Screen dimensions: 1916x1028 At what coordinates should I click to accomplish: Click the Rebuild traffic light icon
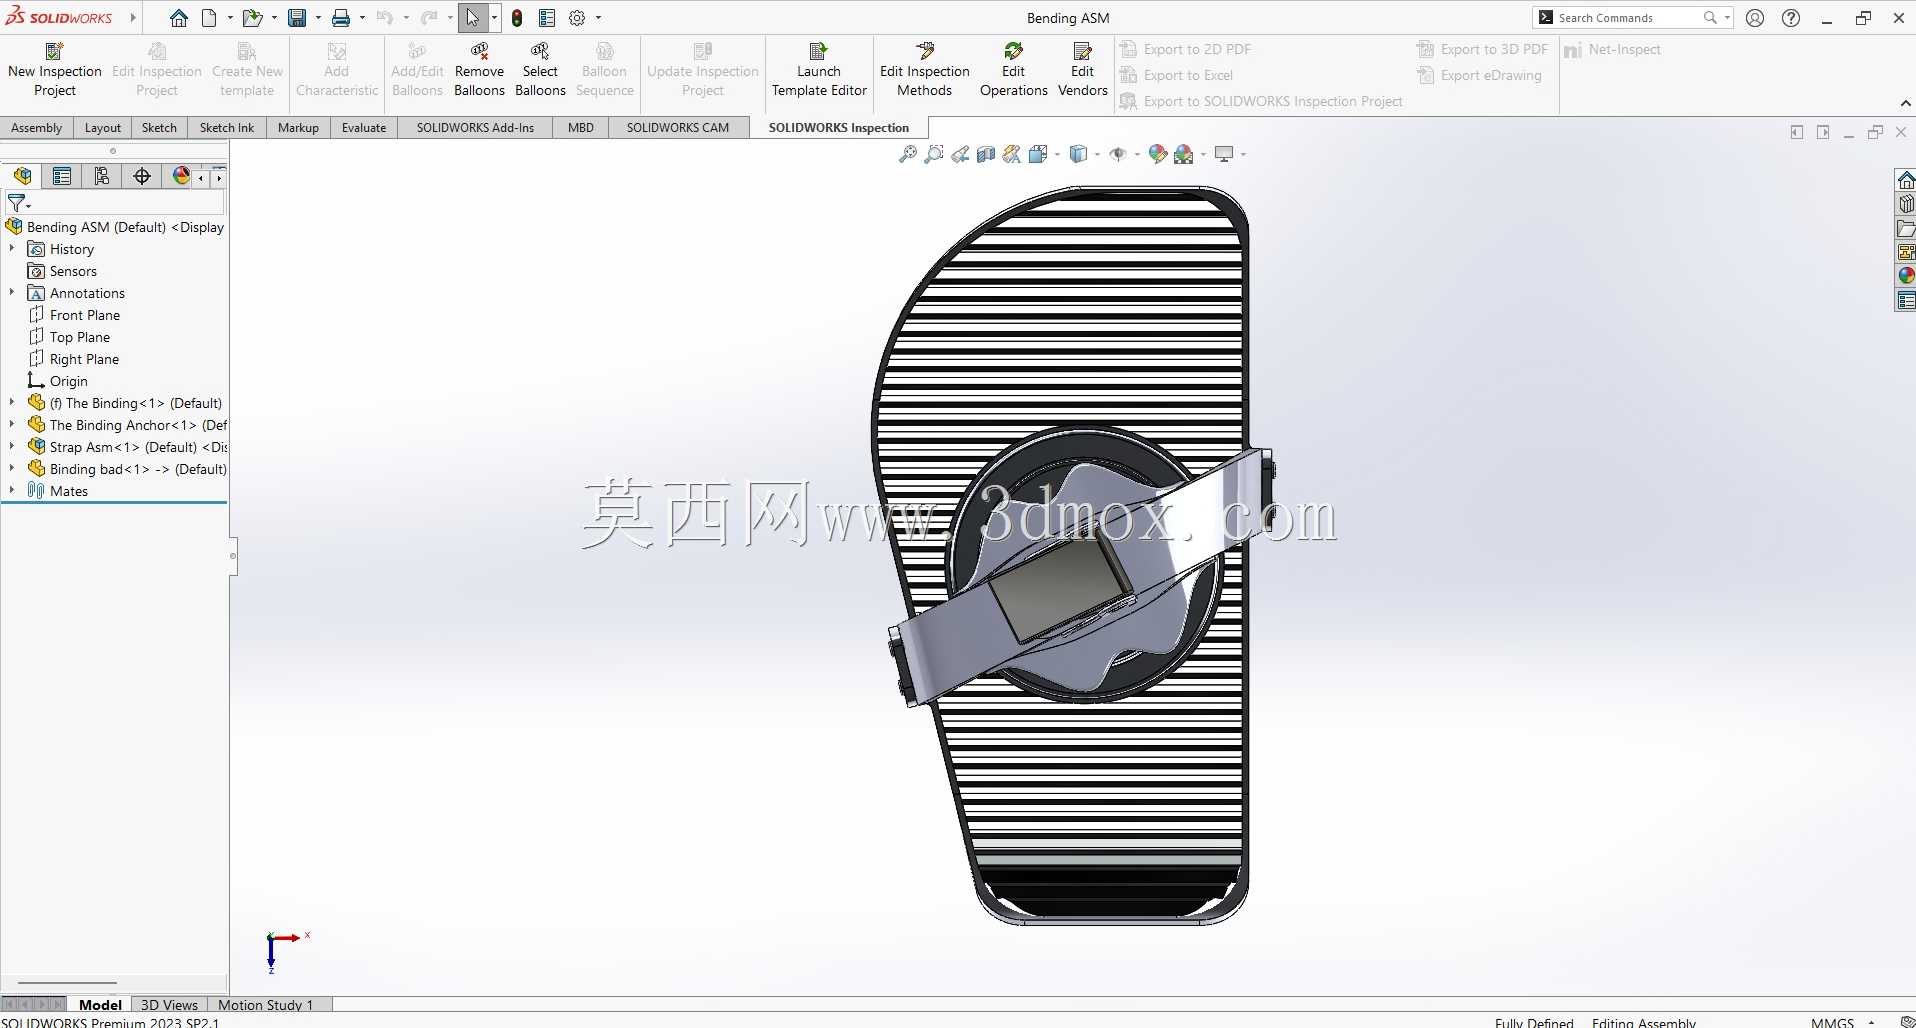[x=517, y=18]
